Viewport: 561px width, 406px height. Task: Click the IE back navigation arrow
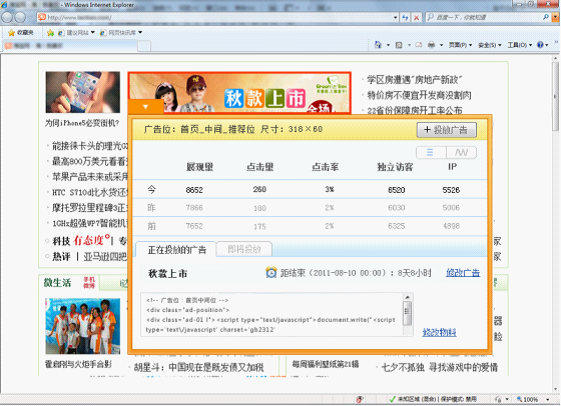point(8,17)
